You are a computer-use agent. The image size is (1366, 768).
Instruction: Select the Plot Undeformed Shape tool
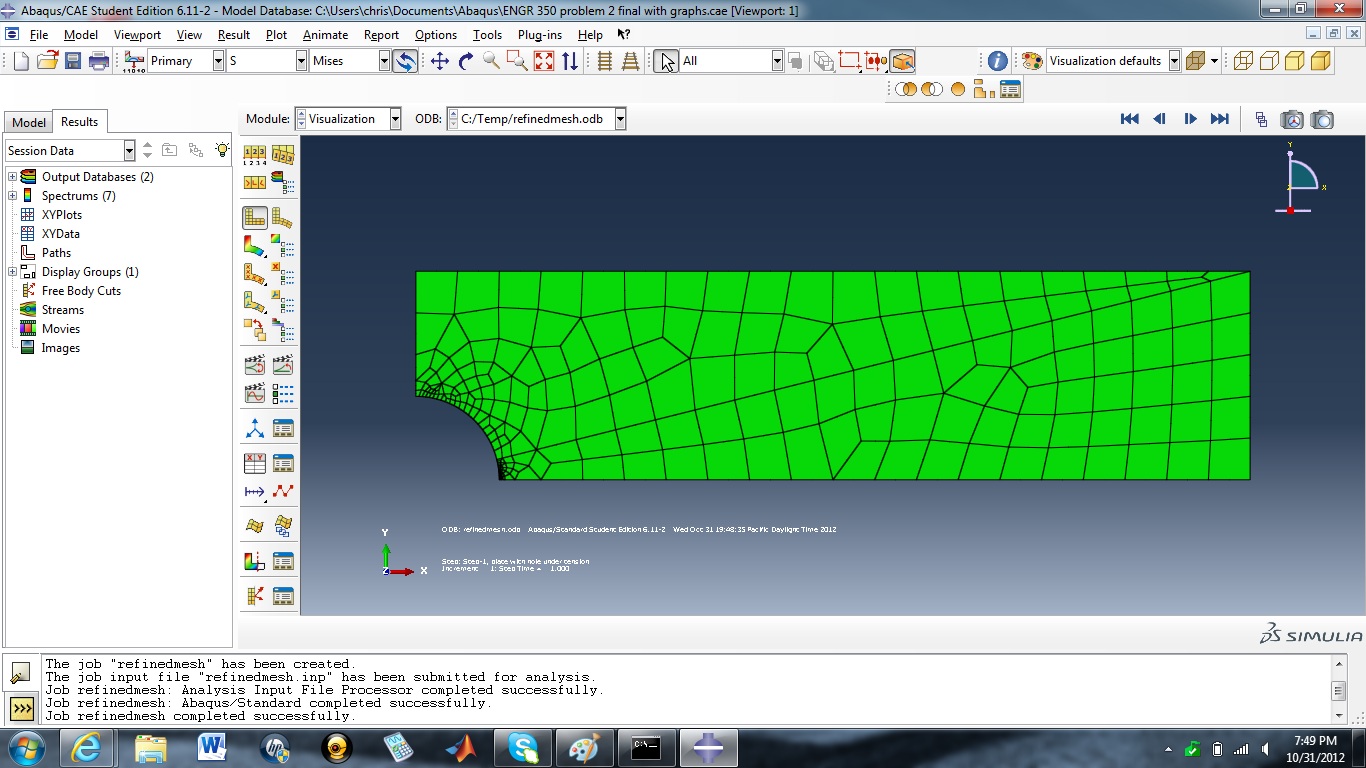(254, 216)
